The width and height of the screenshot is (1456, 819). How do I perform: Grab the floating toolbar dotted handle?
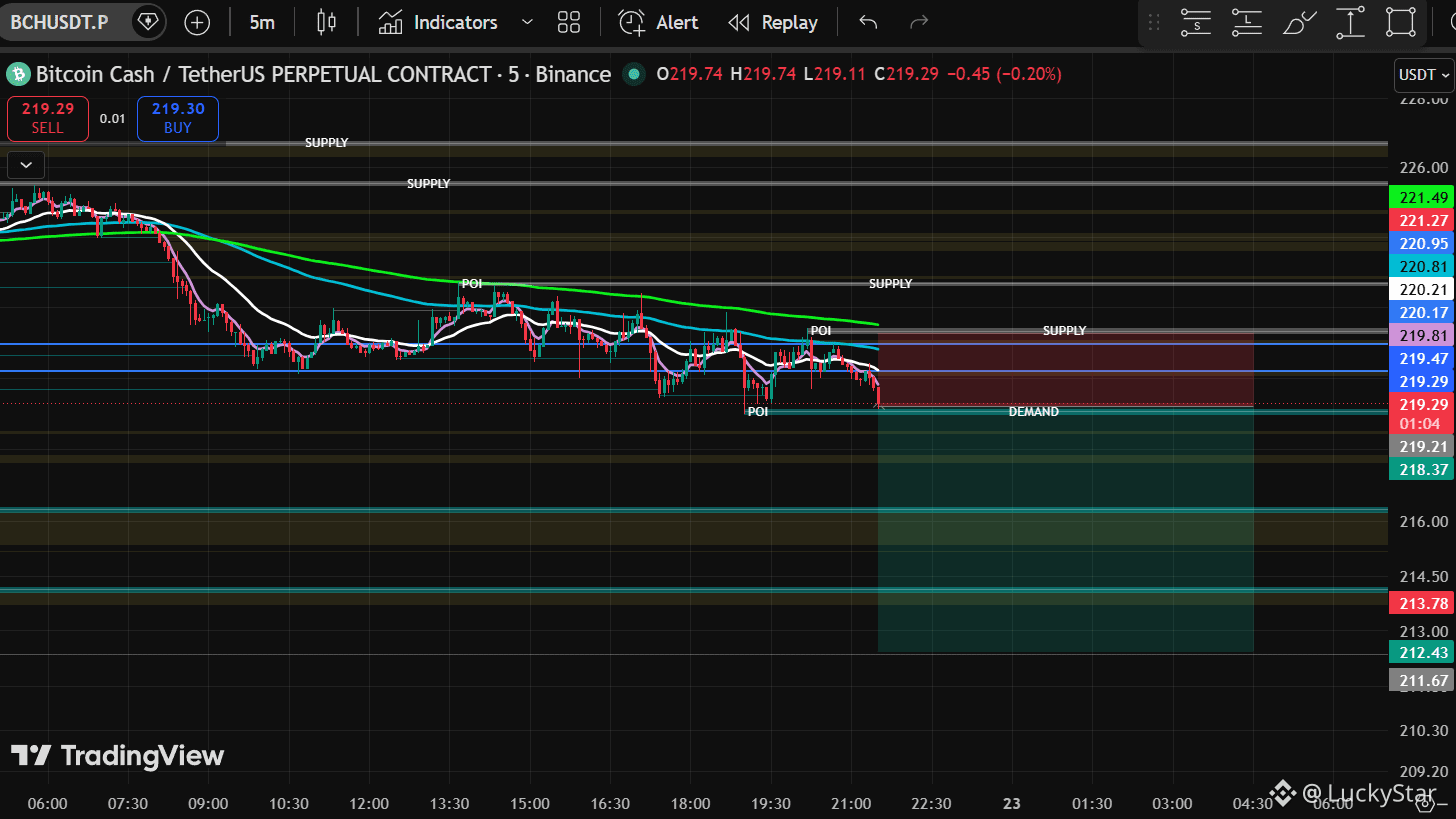click(1154, 22)
